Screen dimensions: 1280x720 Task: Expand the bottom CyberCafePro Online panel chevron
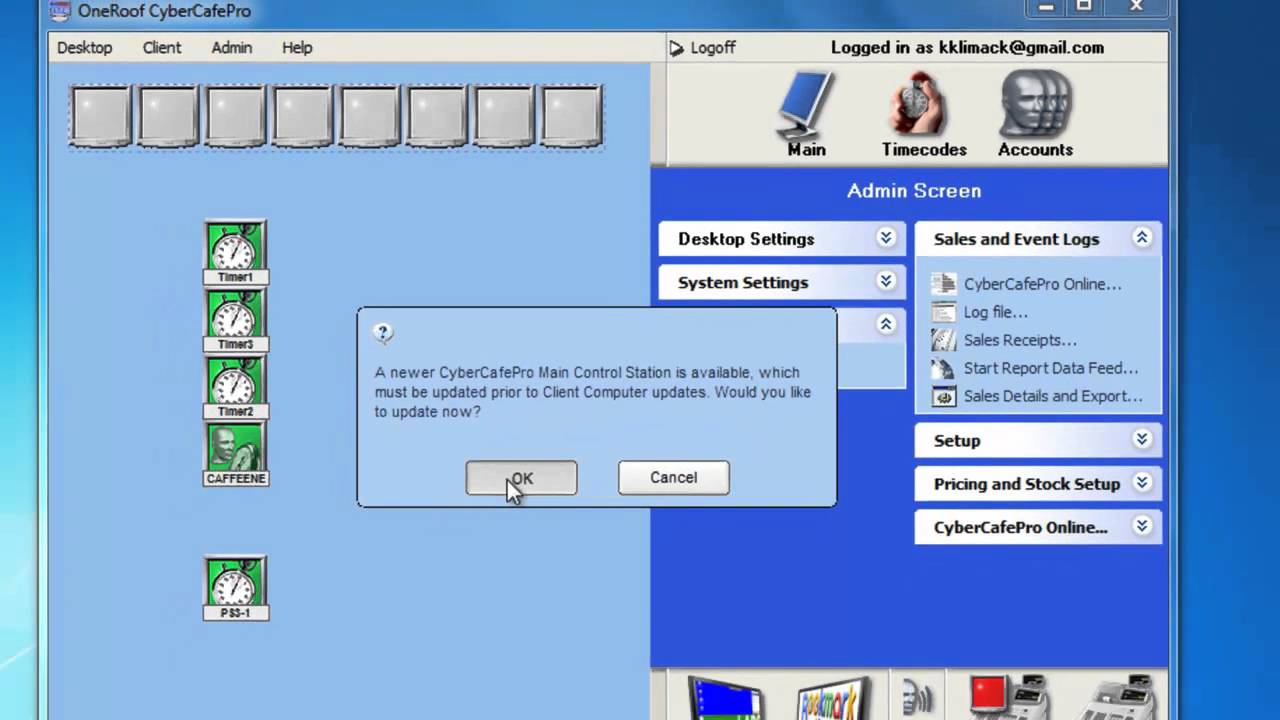click(1141, 525)
